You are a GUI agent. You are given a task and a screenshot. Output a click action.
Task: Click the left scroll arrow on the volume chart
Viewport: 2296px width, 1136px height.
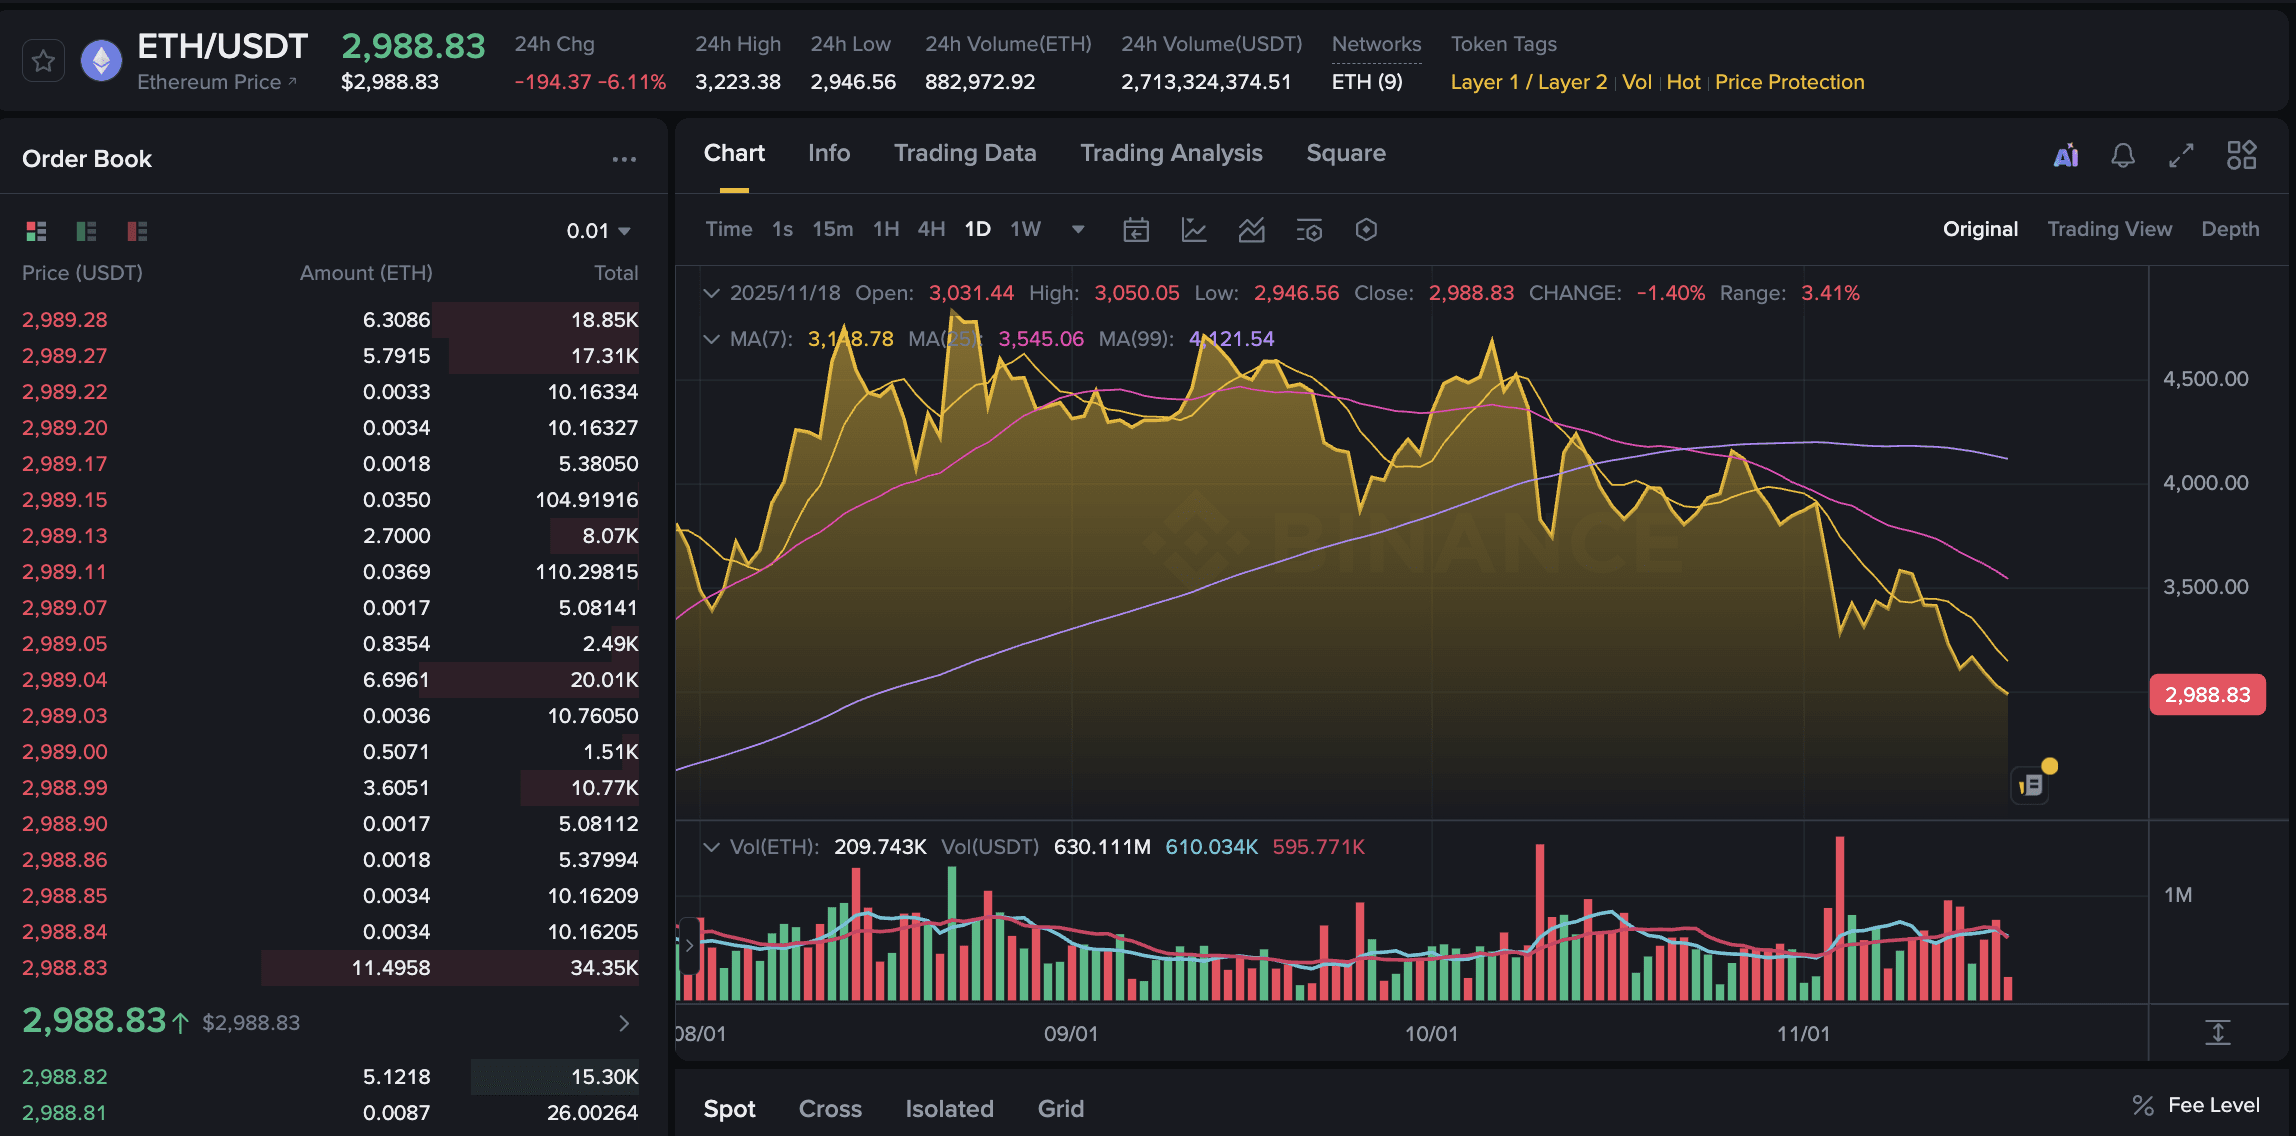click(x=689, y=944)
